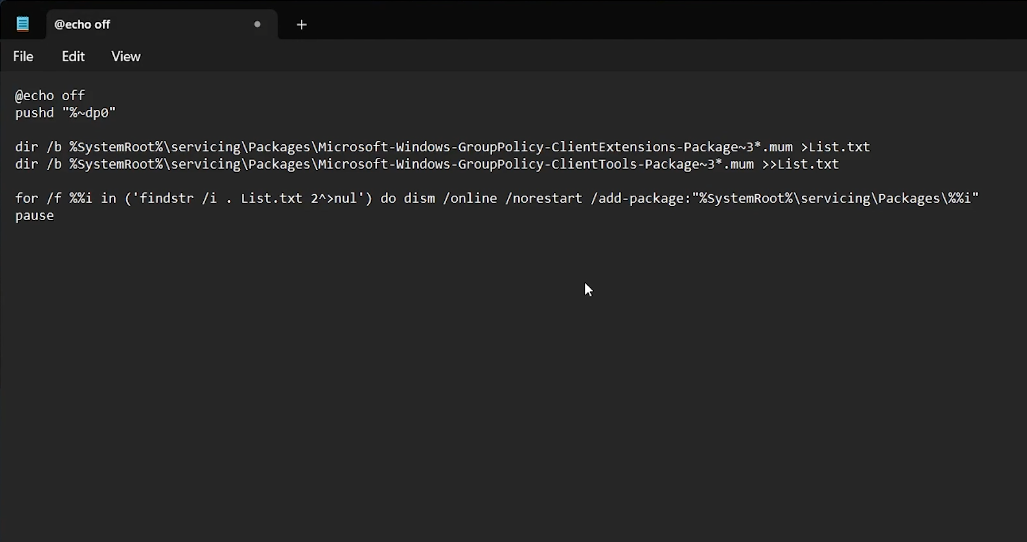Click the ClientExtensions-Package dir command line

click(x=443, y=147)
